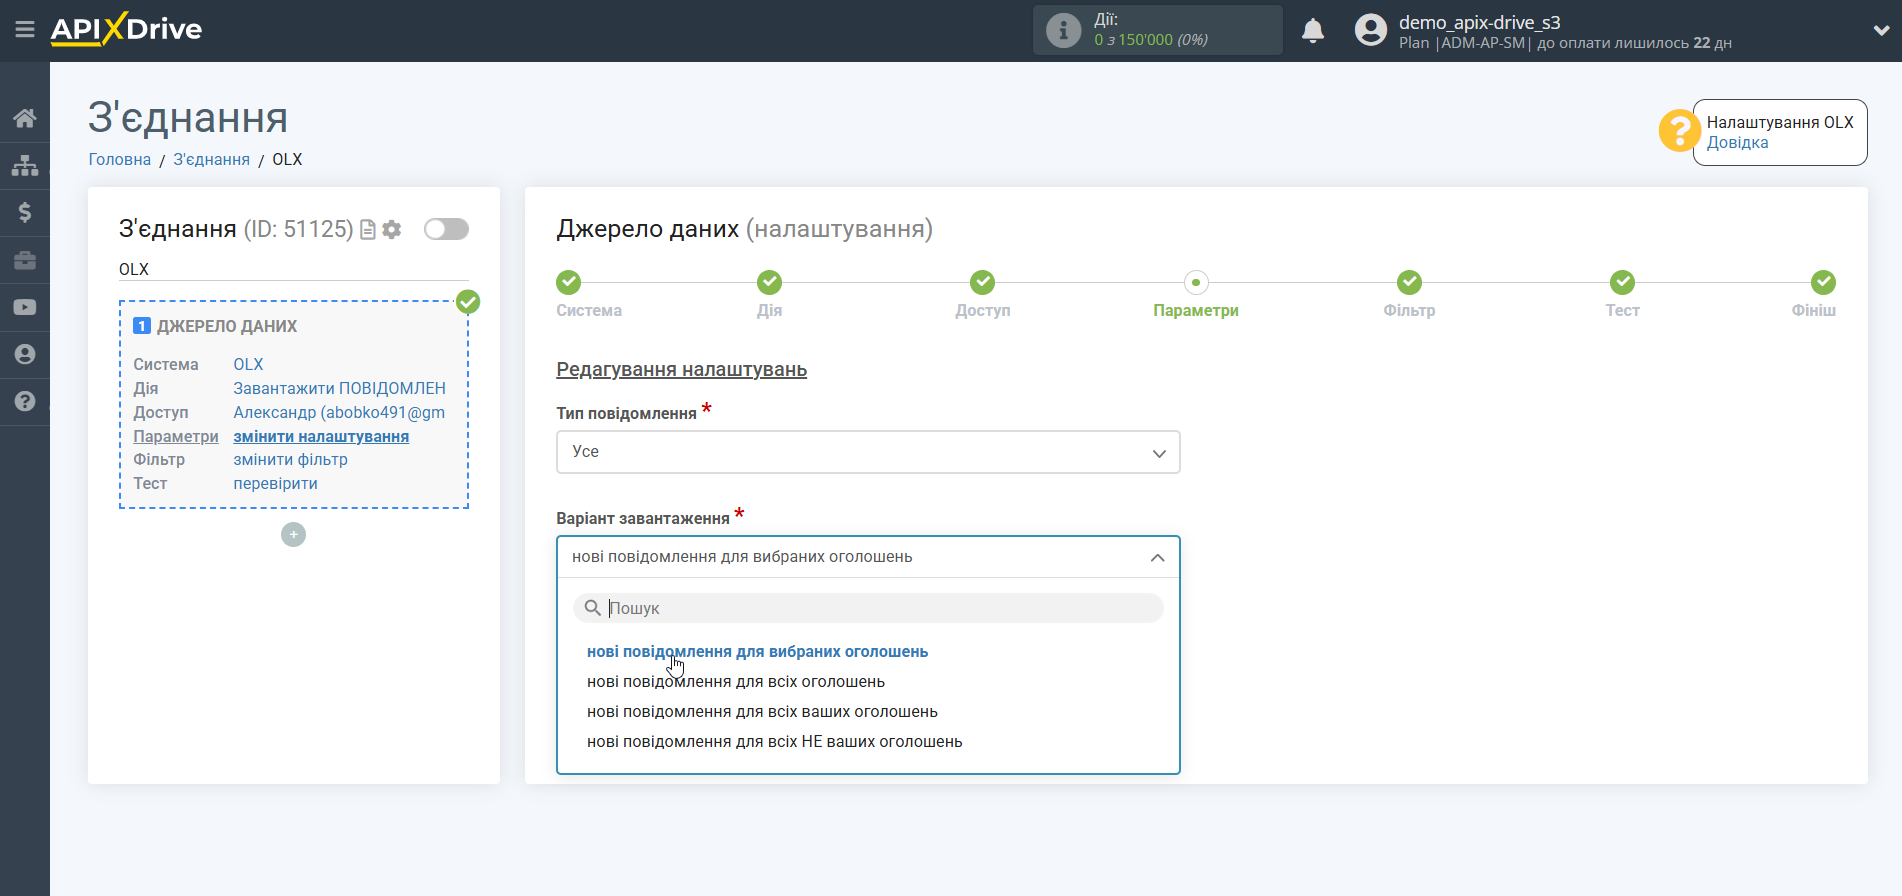Image resolution: width=1902 pixels, height=896 pixels.
Task: Go to the Параметри step
Action: pyautogui.click(x=1196, y=283)
